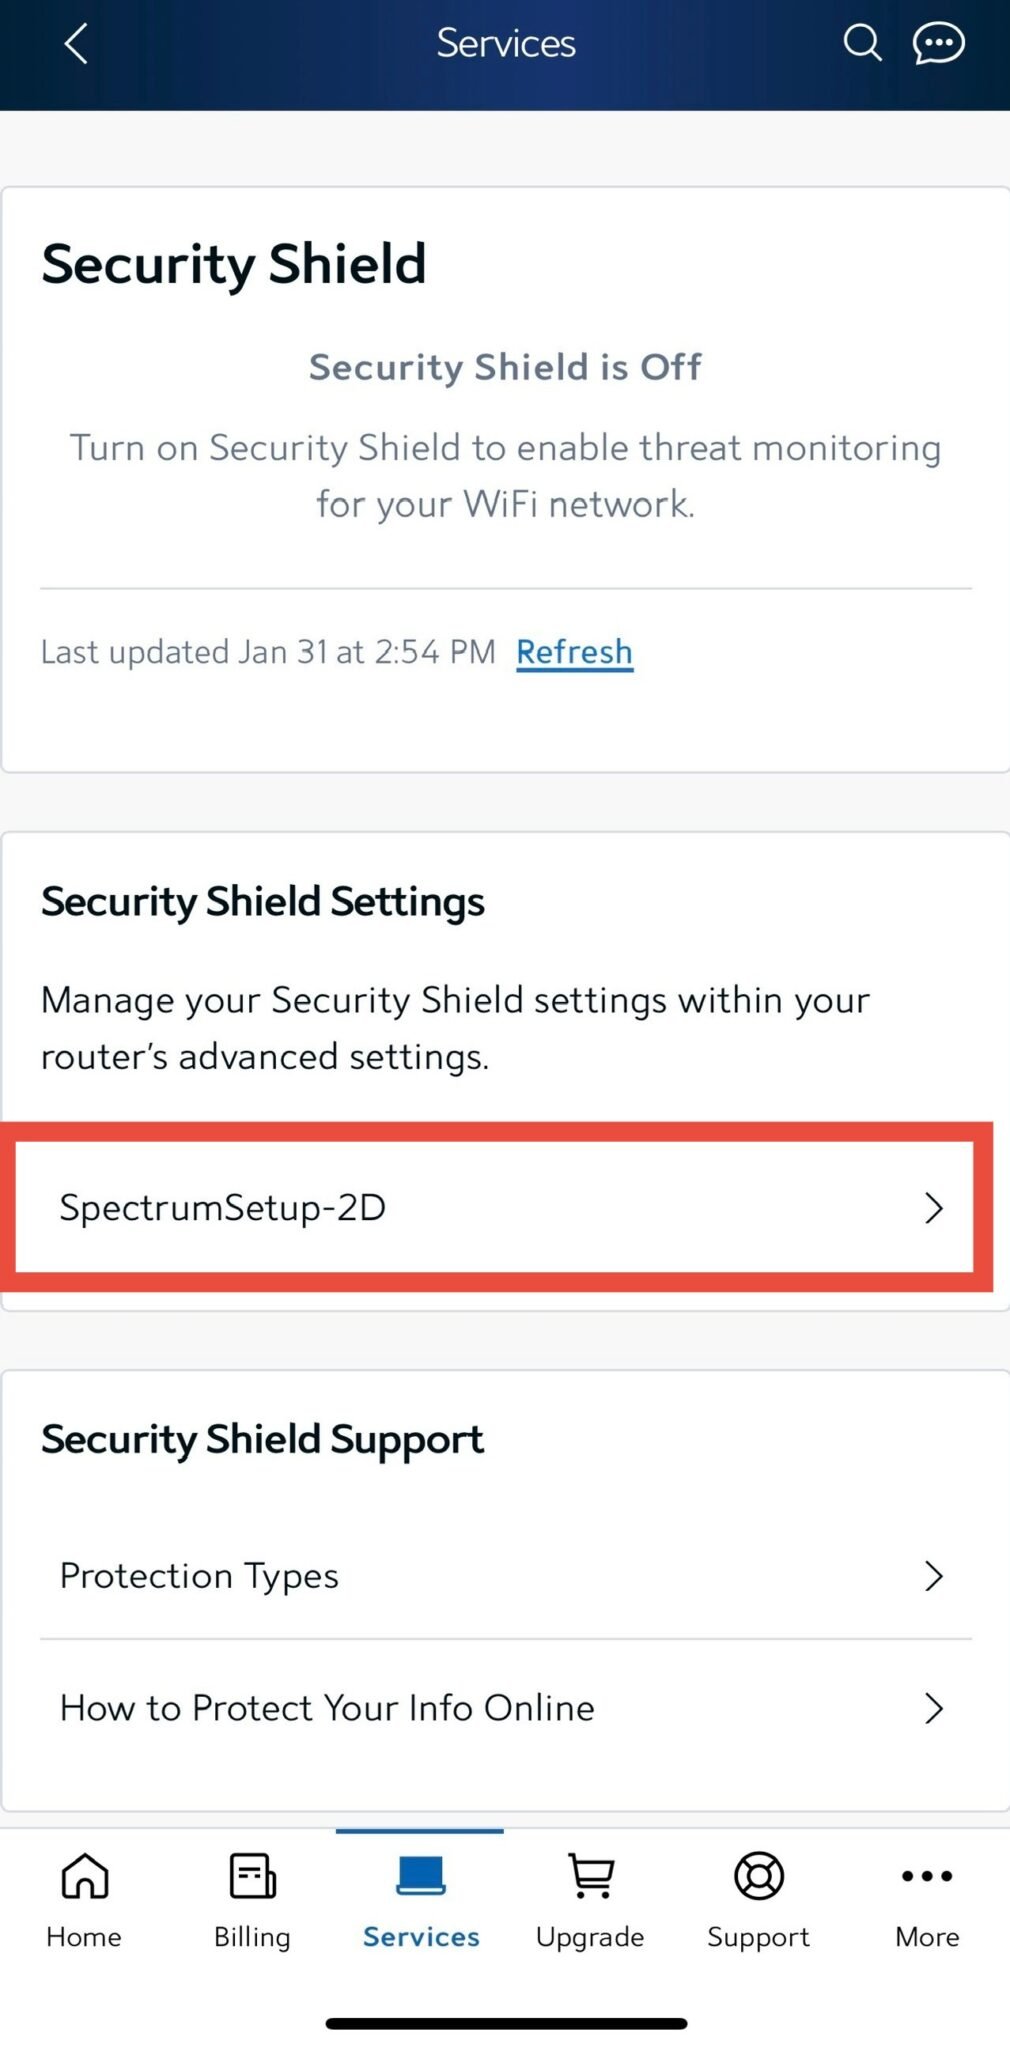Tap the Billing document icon
1010x2048 pixels.
pyautogui.click(x=252, y=1876)
